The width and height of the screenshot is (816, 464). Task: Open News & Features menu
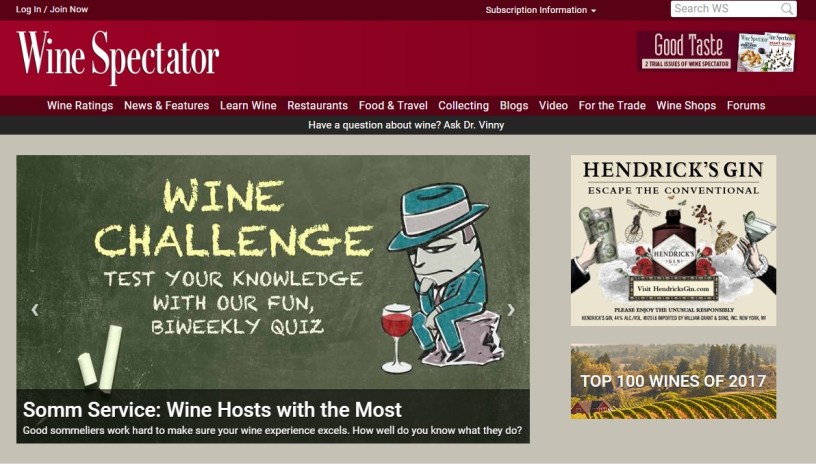[x=167, y=106]
